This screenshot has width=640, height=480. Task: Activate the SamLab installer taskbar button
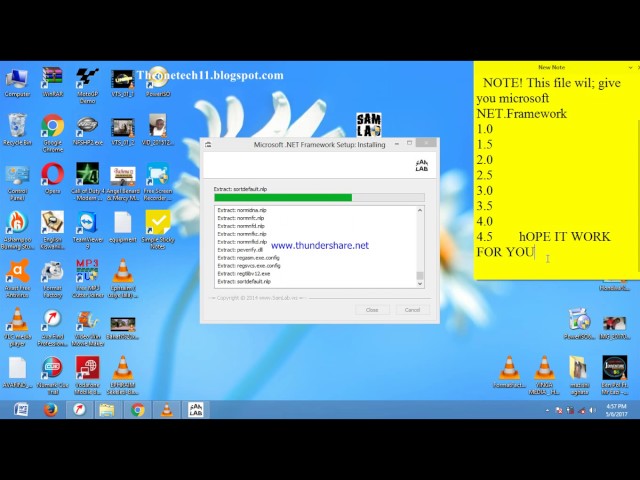click(x=196, y=409)
